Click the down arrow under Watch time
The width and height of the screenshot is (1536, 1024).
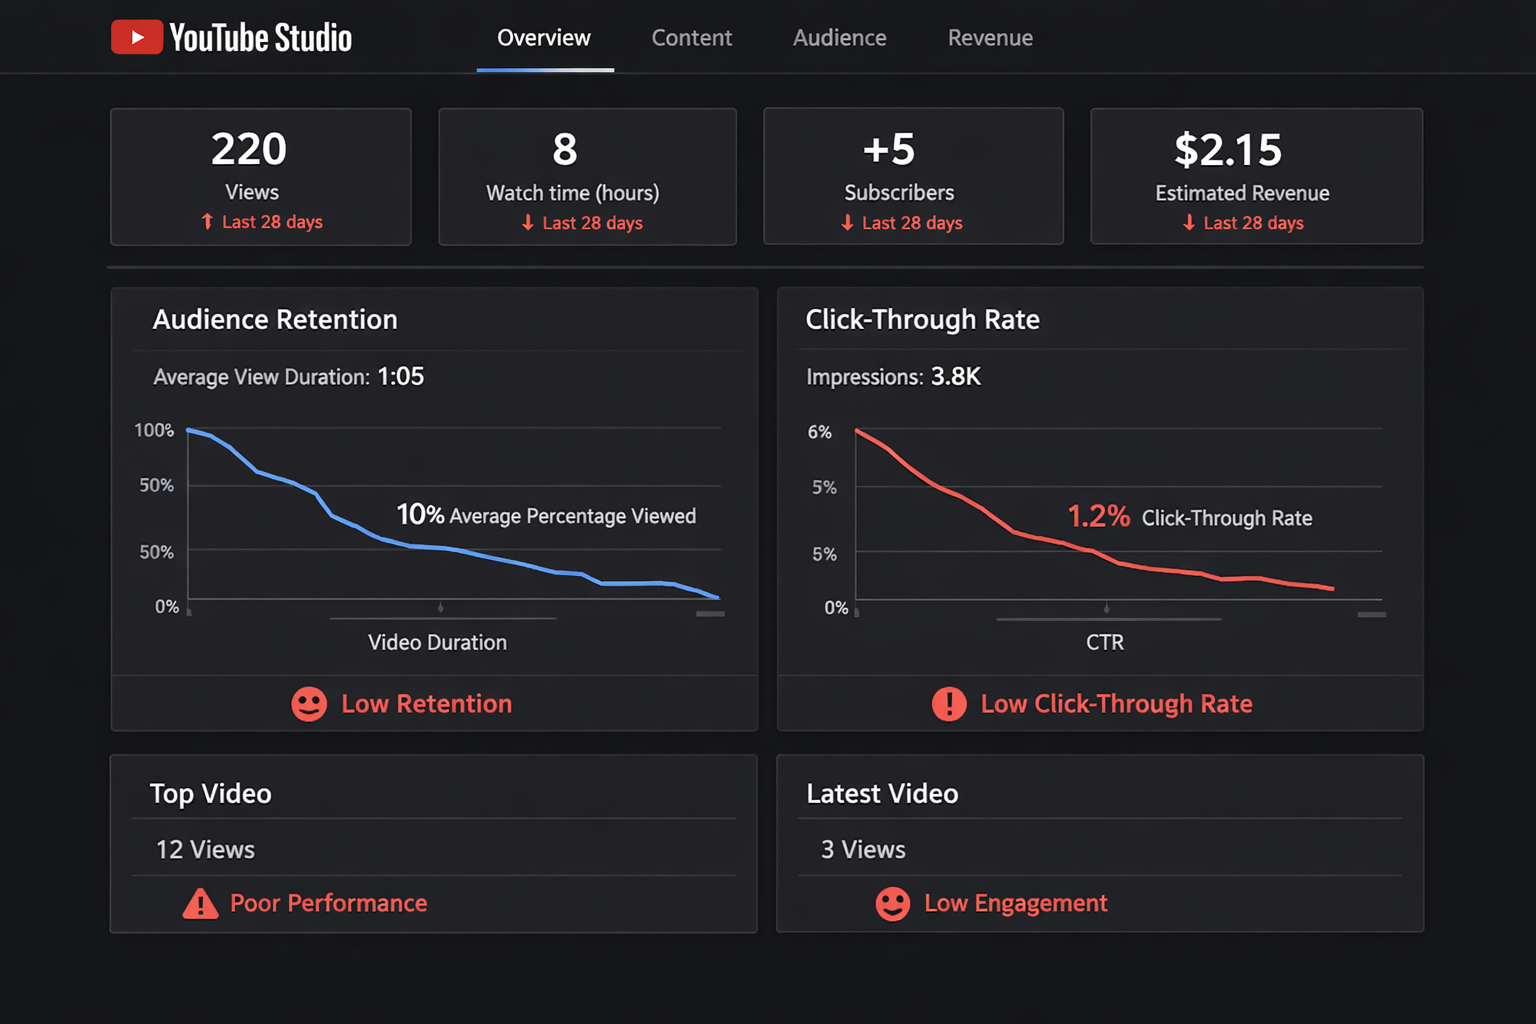tap(528, 223)
